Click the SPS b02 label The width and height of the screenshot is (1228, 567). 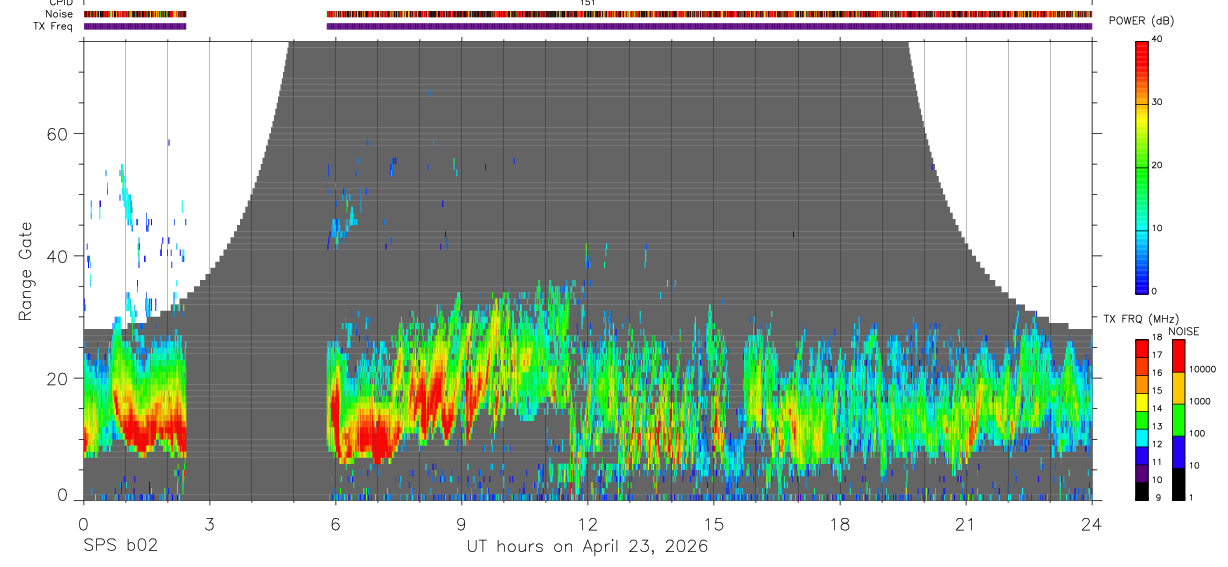click(120, 547)
